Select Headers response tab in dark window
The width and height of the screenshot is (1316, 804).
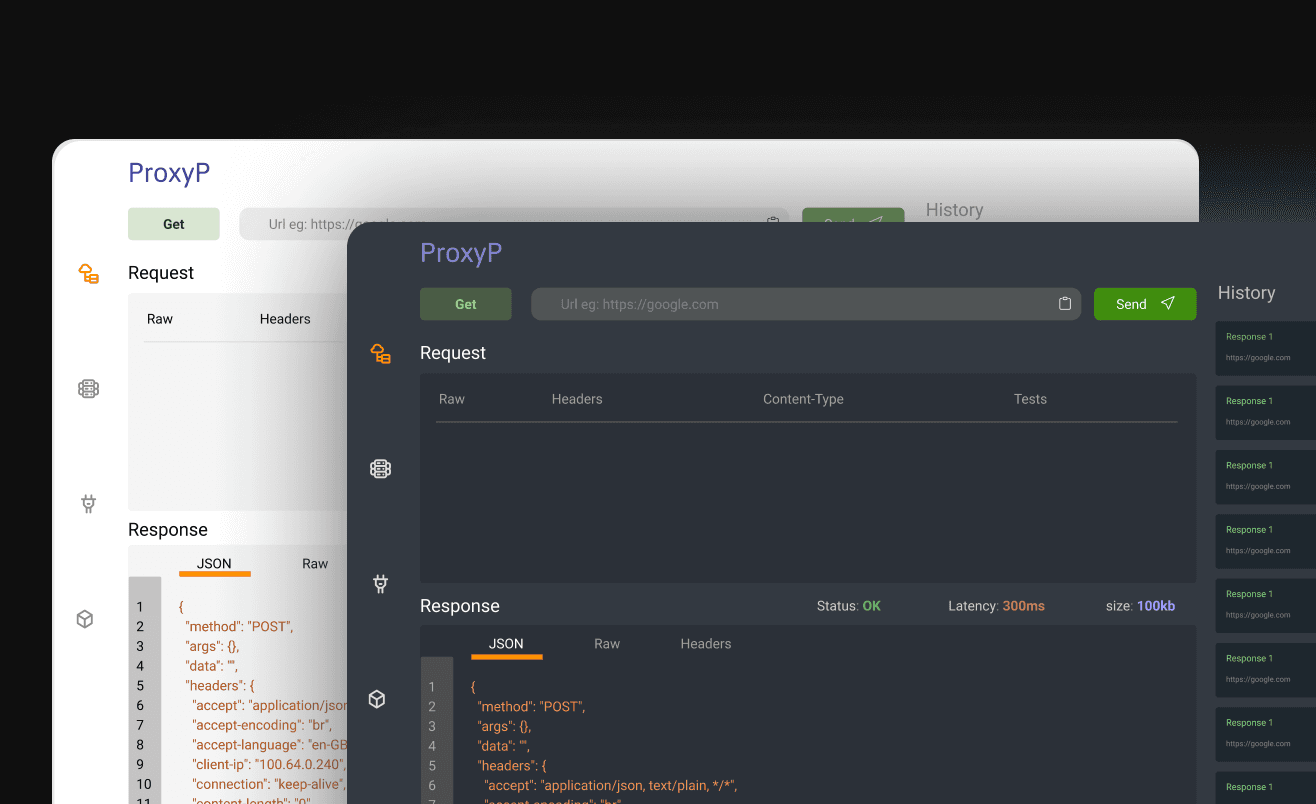pos(706,644)
